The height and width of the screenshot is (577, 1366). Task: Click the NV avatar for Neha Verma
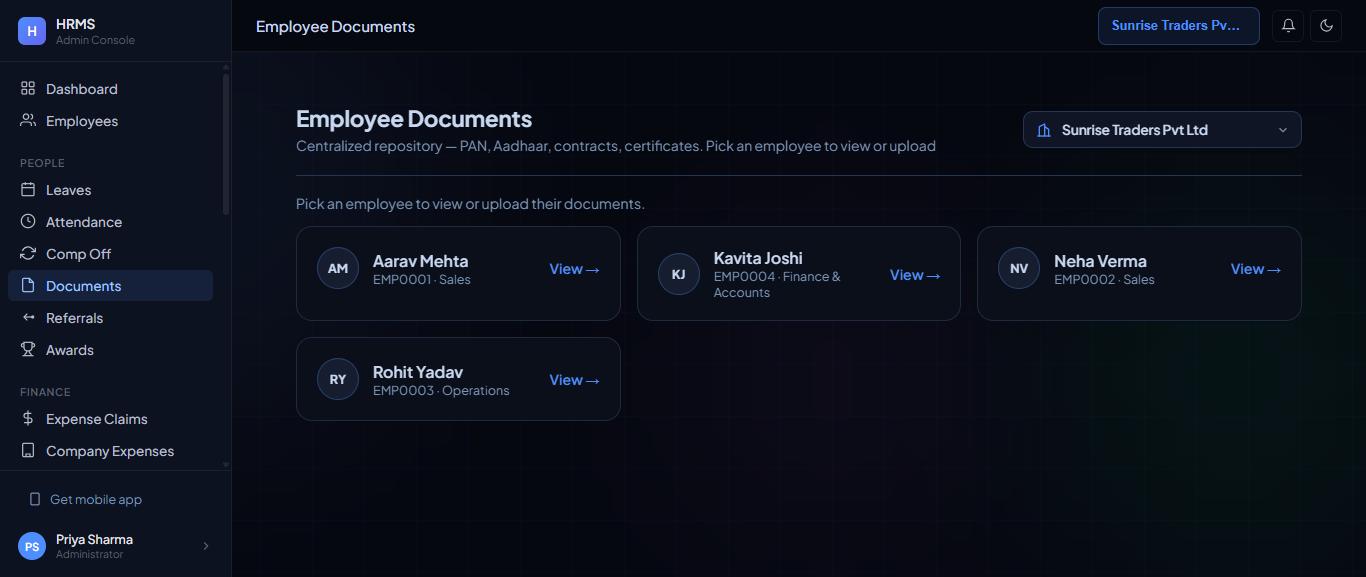[1019, 269]
